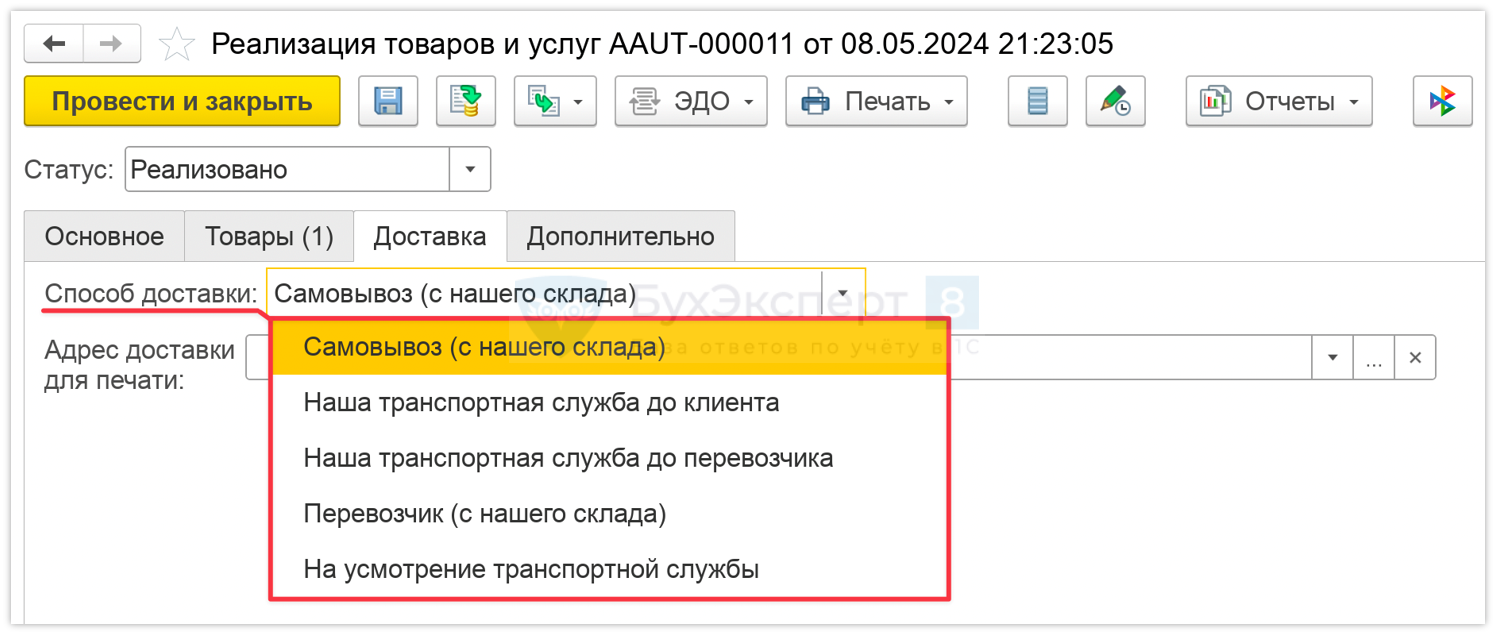This screenshot has height=635, width=1496.
Task: Click the back navigation arrow
Action: coord(54,44)
